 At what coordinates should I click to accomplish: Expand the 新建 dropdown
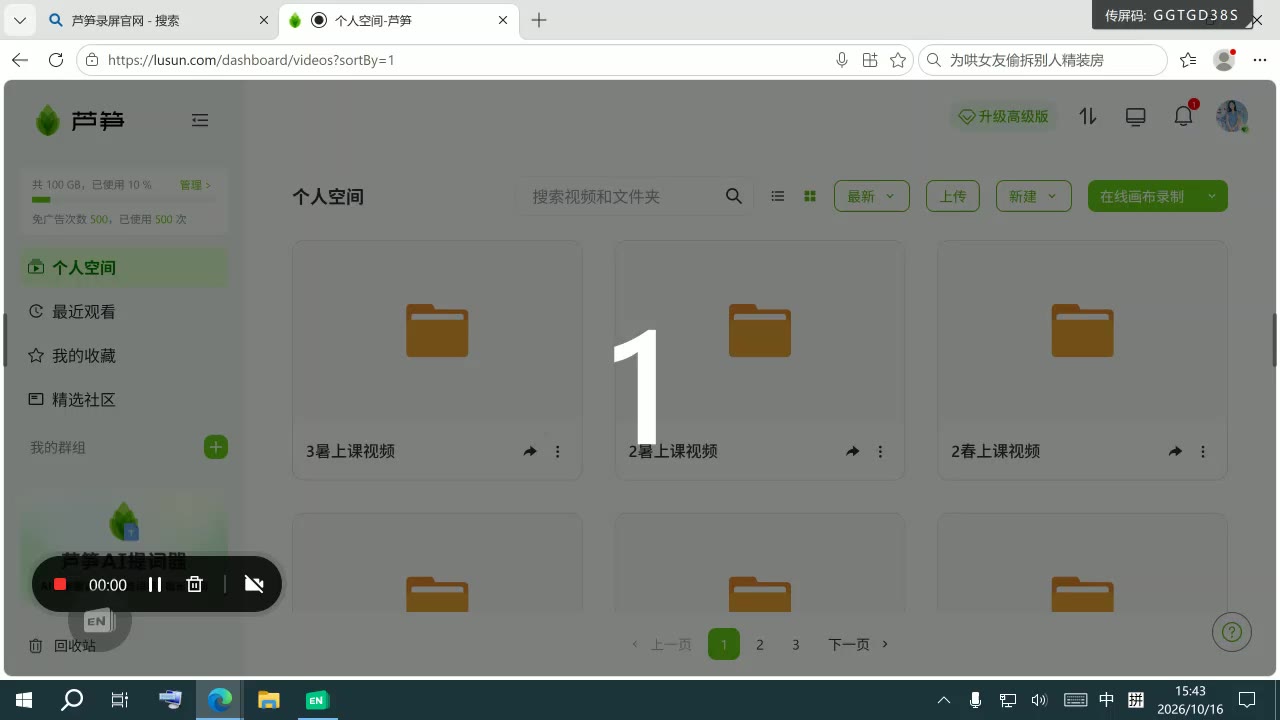(x=1034, y=196)
